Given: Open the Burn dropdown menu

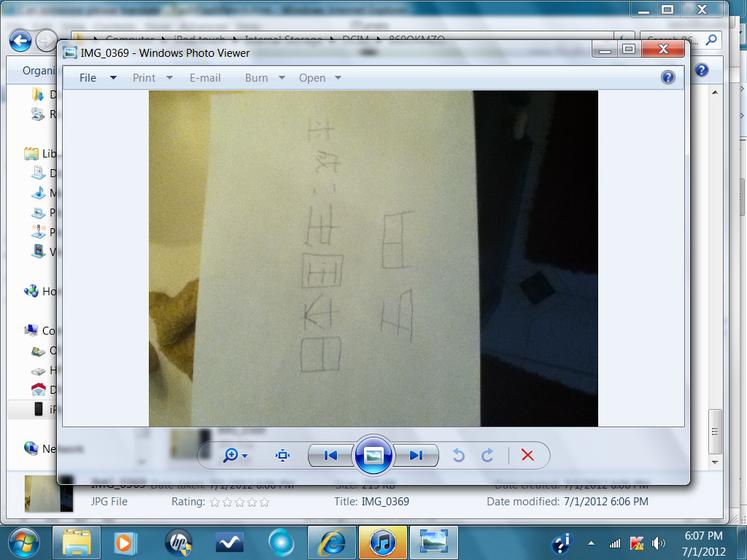Looking at the screenshot, I should point(264,78).
